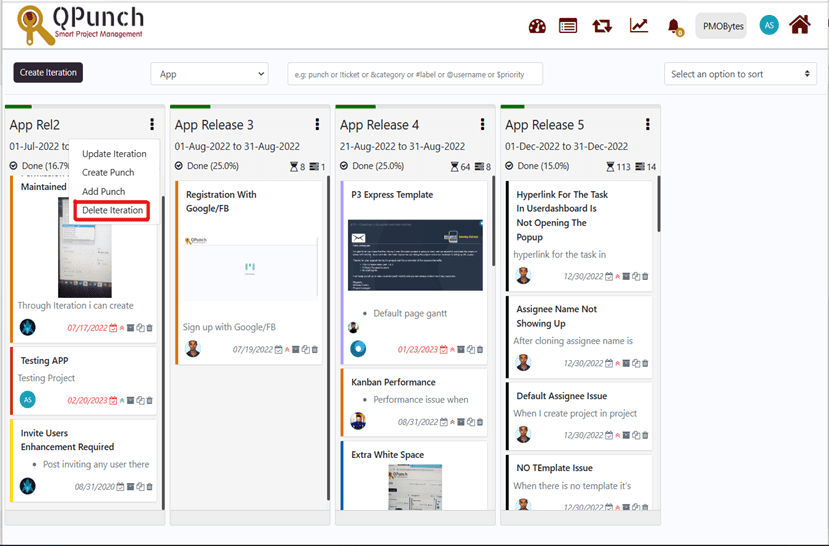The width and height of the screenshot is (829, 546).
Task: Click the PMOBytes button
Action: (x=723, y=26)
